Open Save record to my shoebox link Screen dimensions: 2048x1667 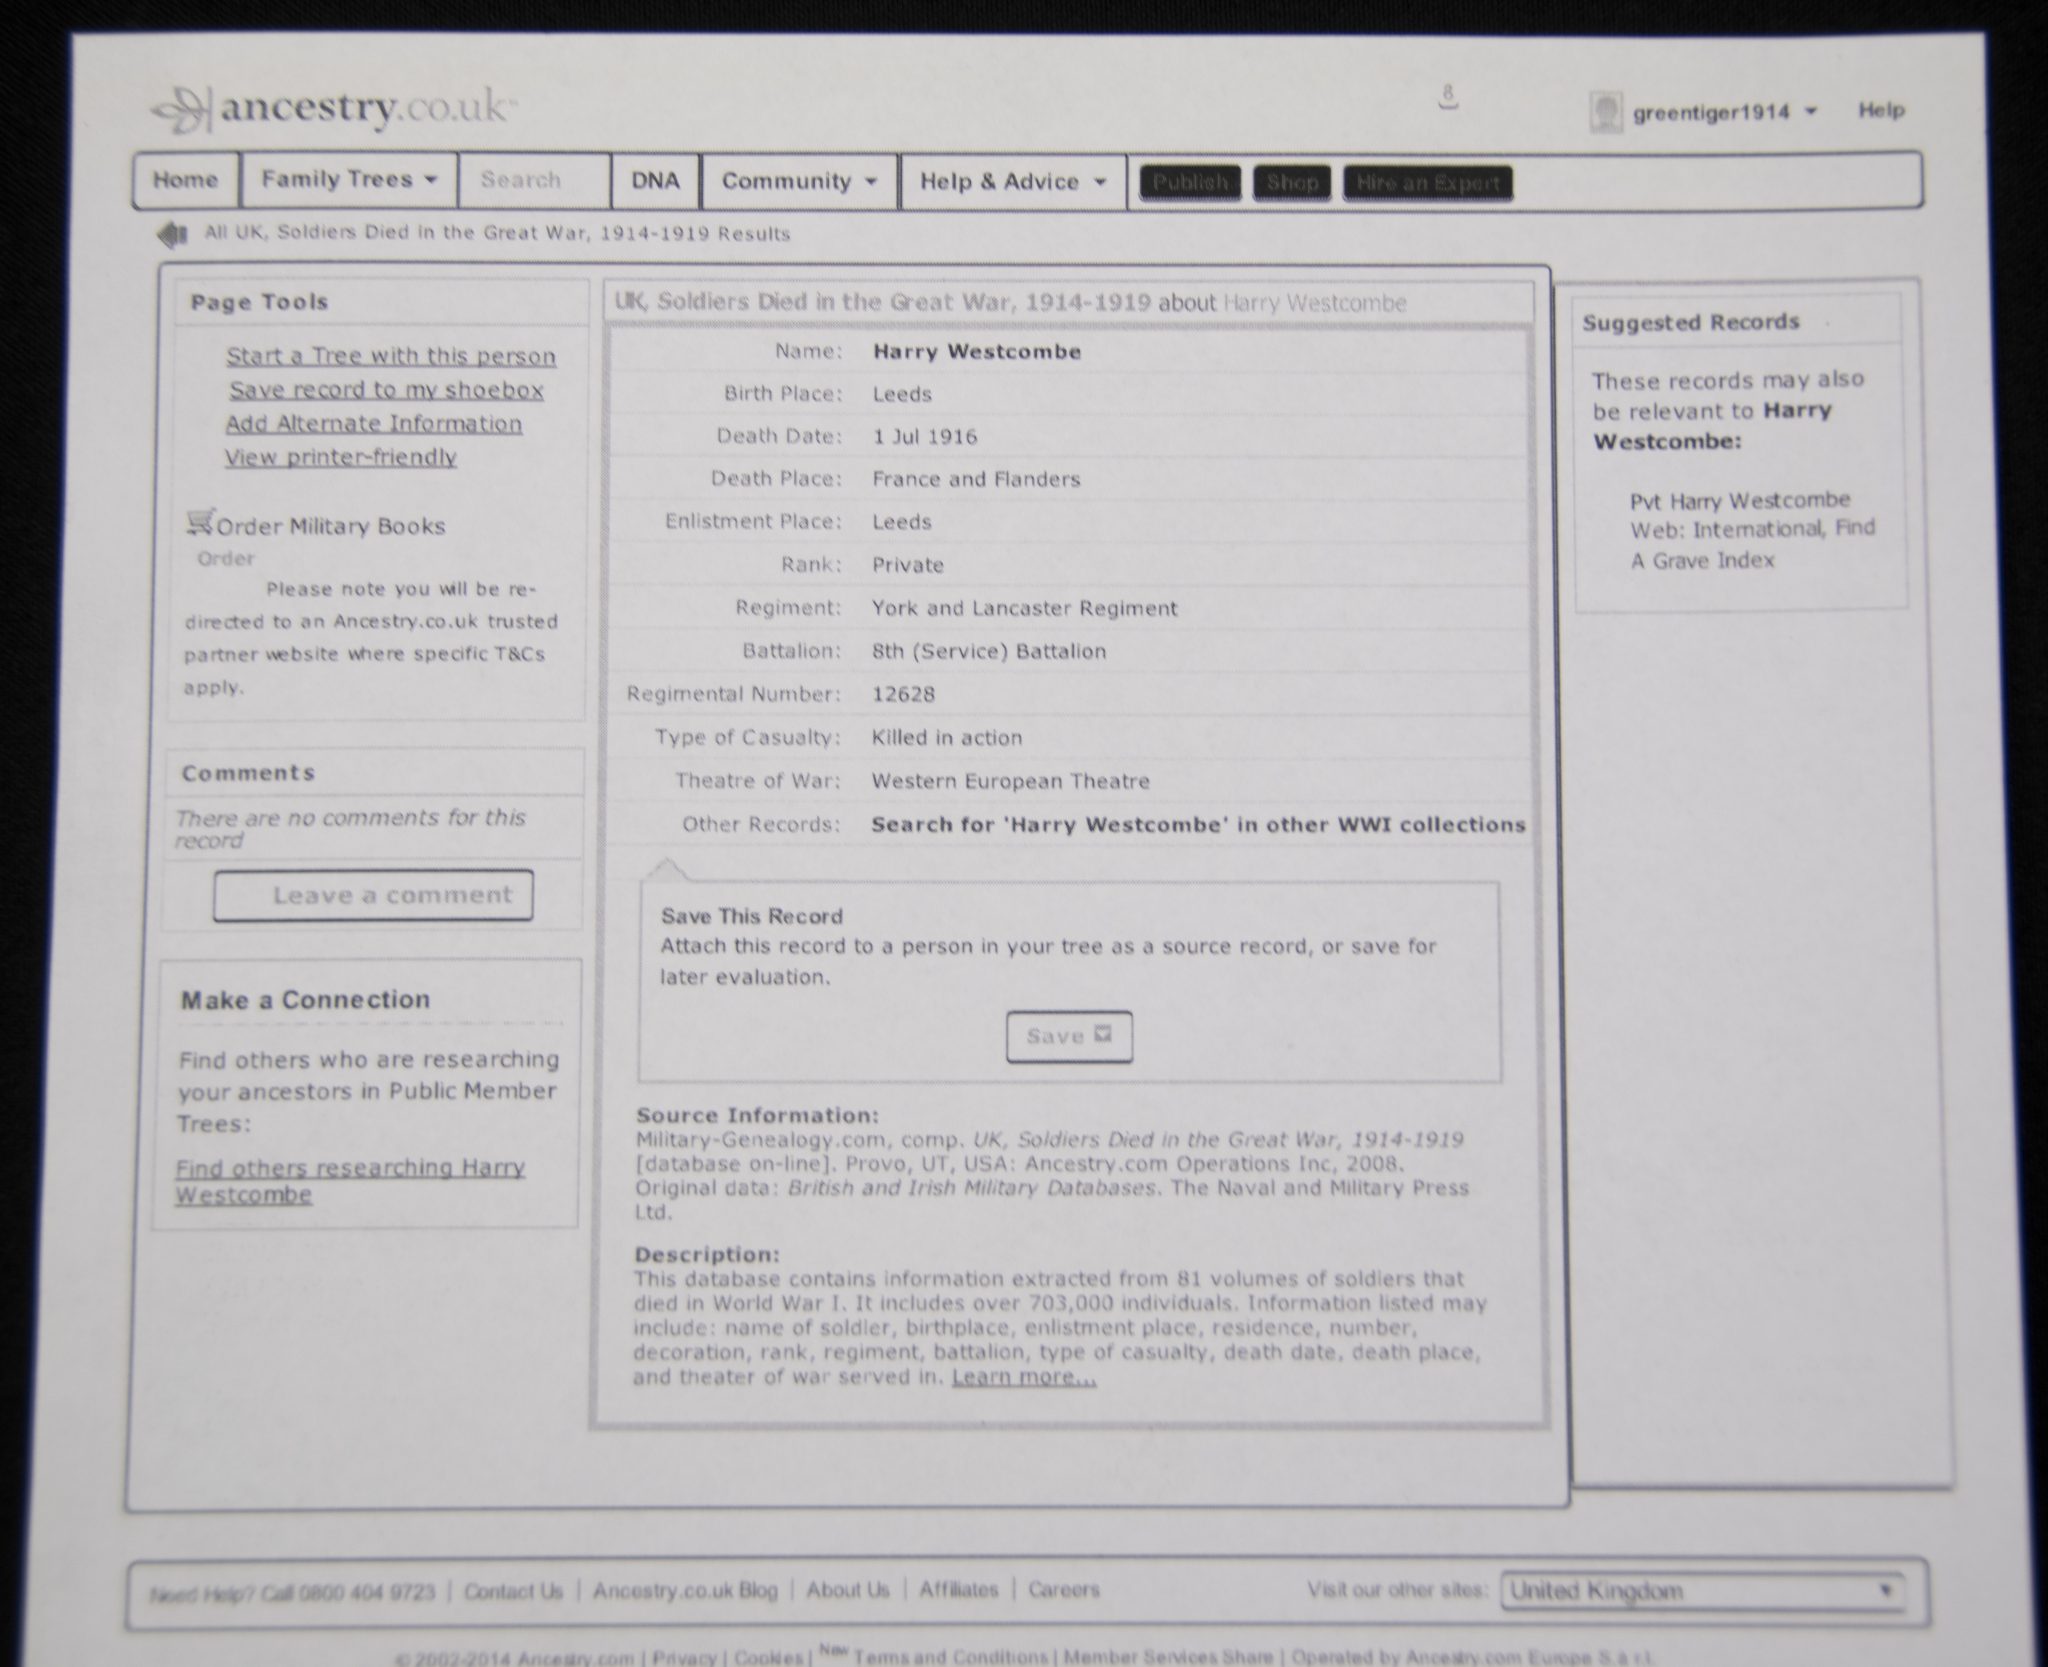[x=386, y=390]
